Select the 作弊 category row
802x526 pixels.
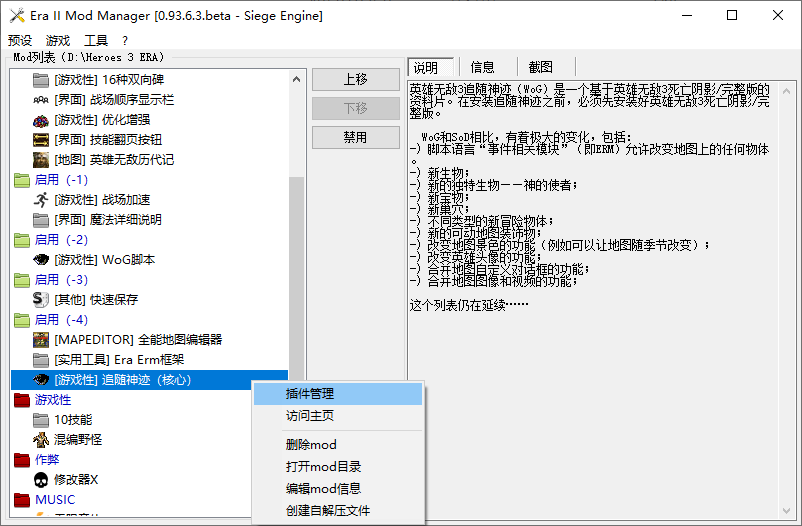click(47, 459)
